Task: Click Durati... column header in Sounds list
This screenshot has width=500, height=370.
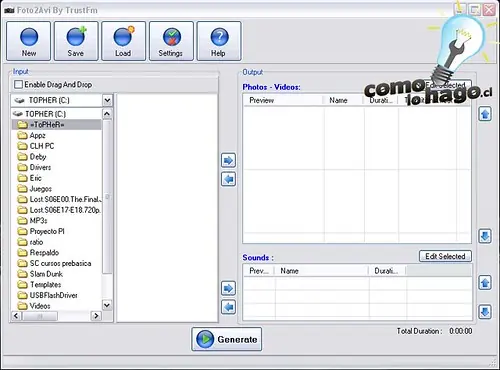Action: click(x=387, y=271)
